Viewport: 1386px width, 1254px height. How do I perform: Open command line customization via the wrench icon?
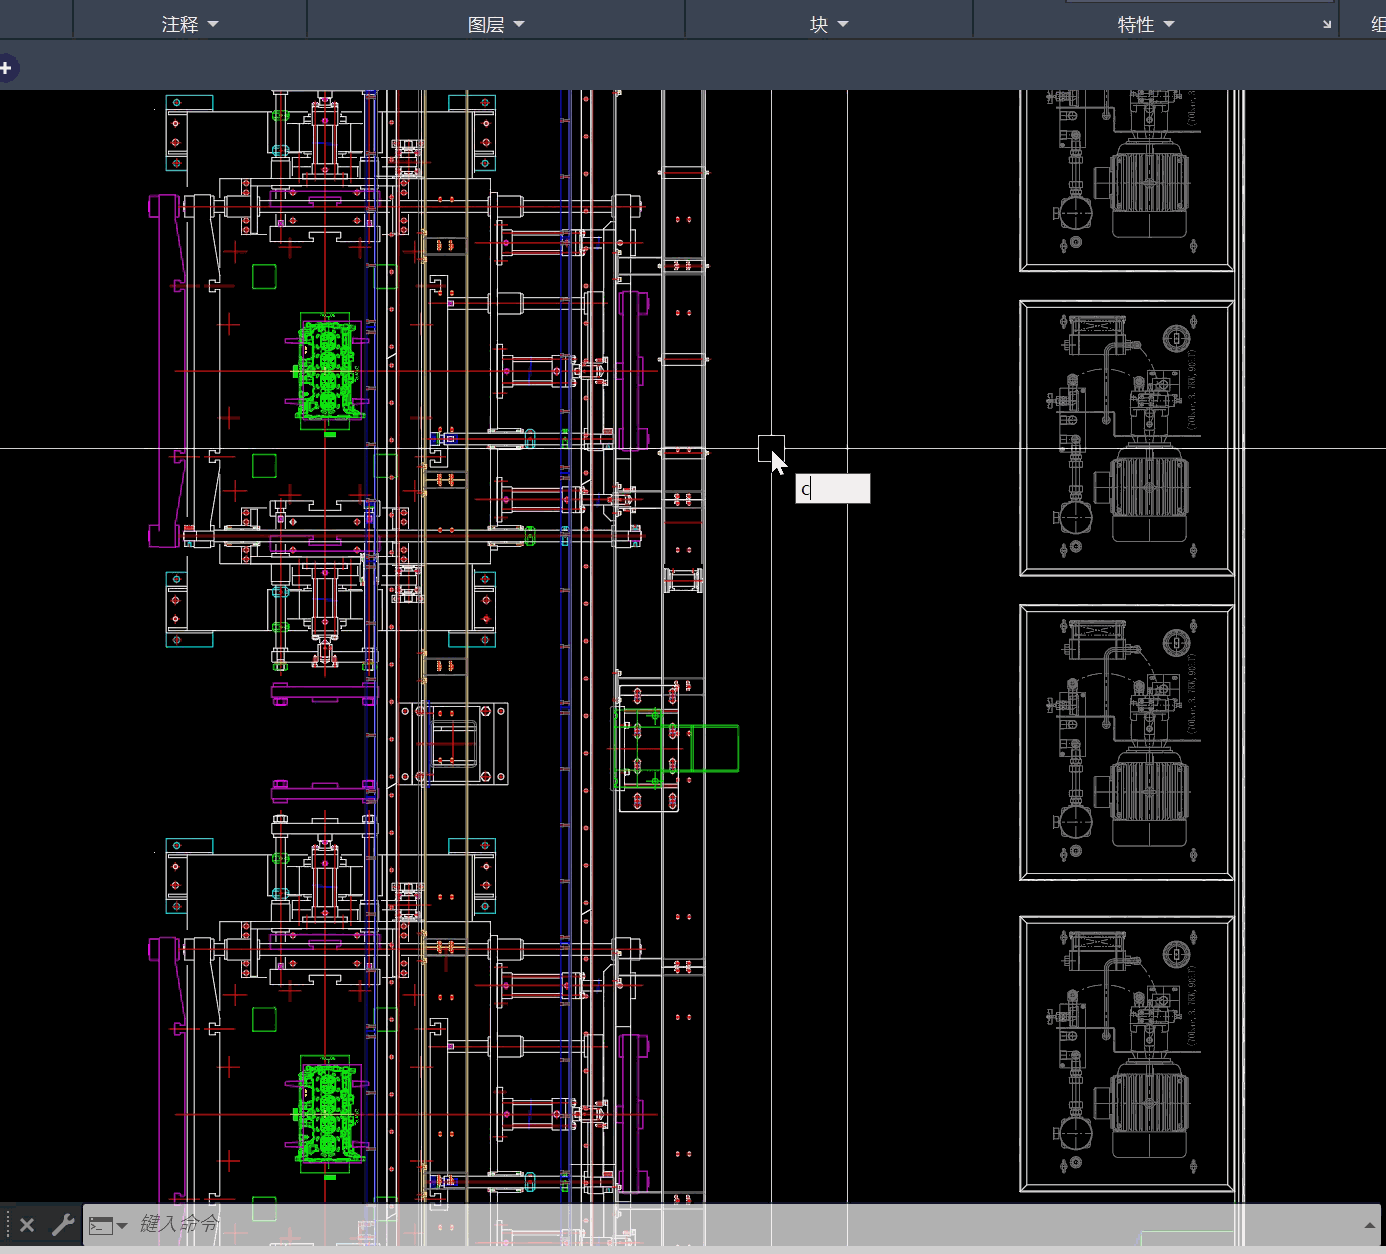pyautogui.click(x=63, y=1225)
